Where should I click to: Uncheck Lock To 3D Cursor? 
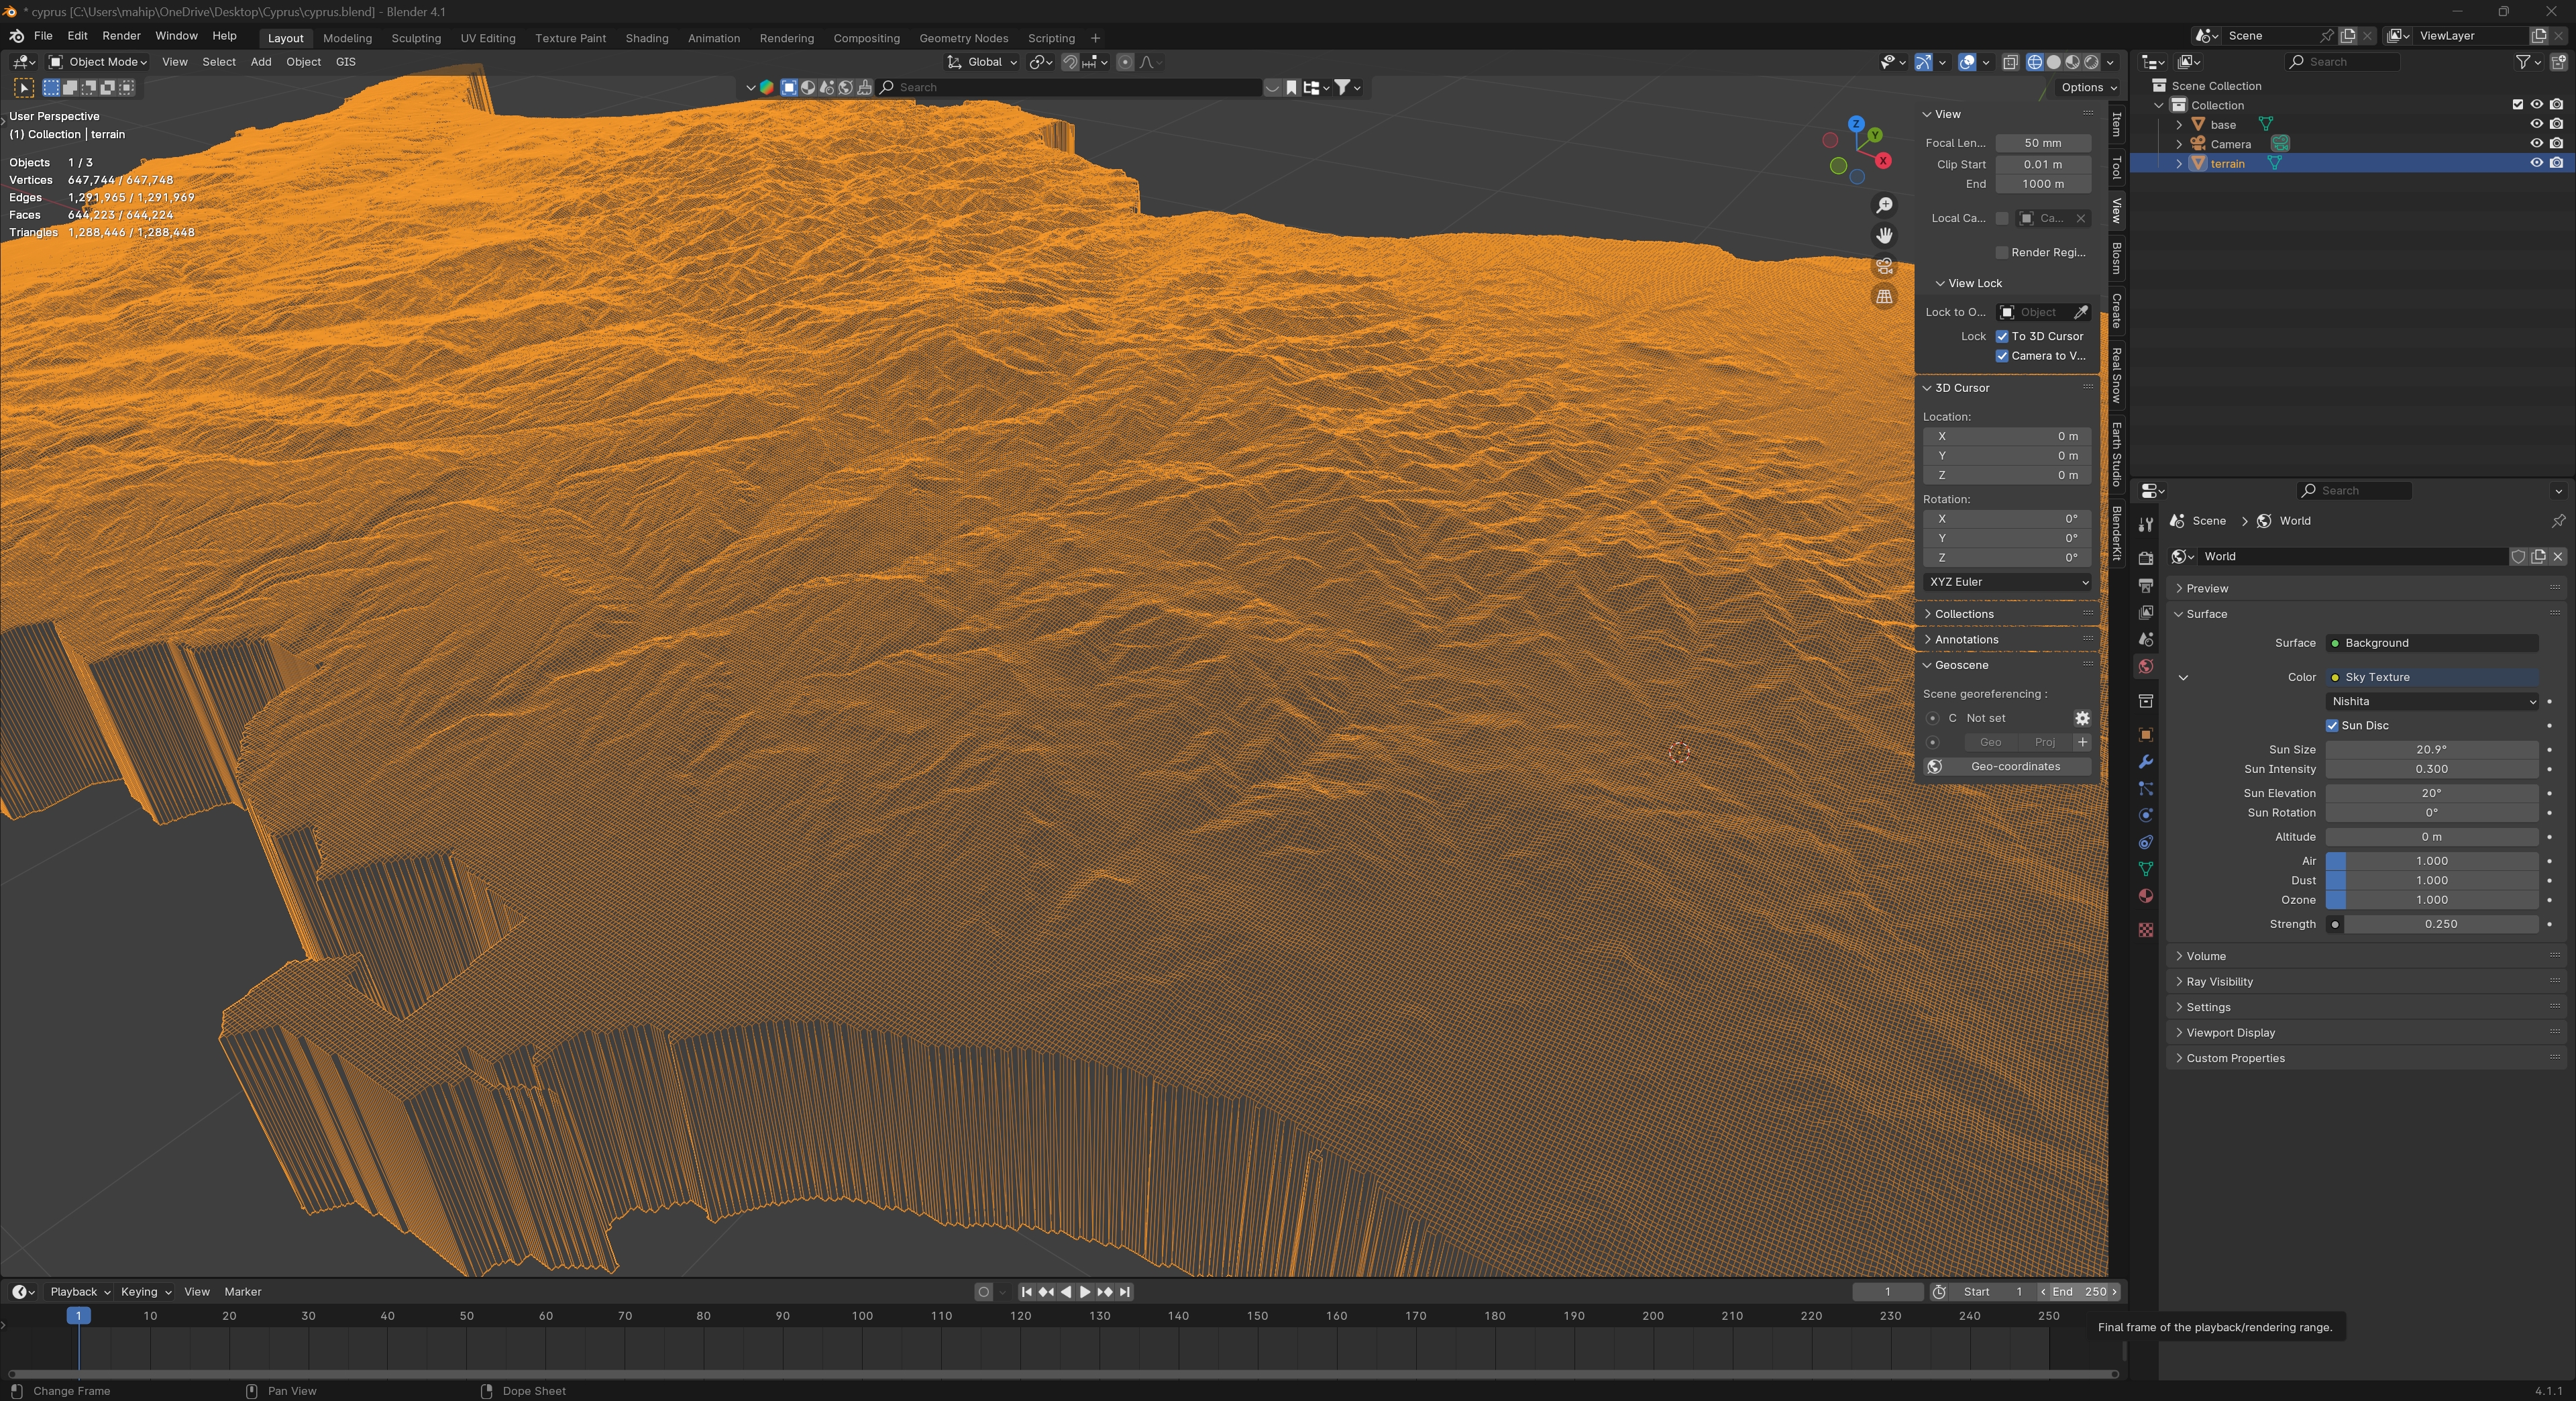(2002, 336)
